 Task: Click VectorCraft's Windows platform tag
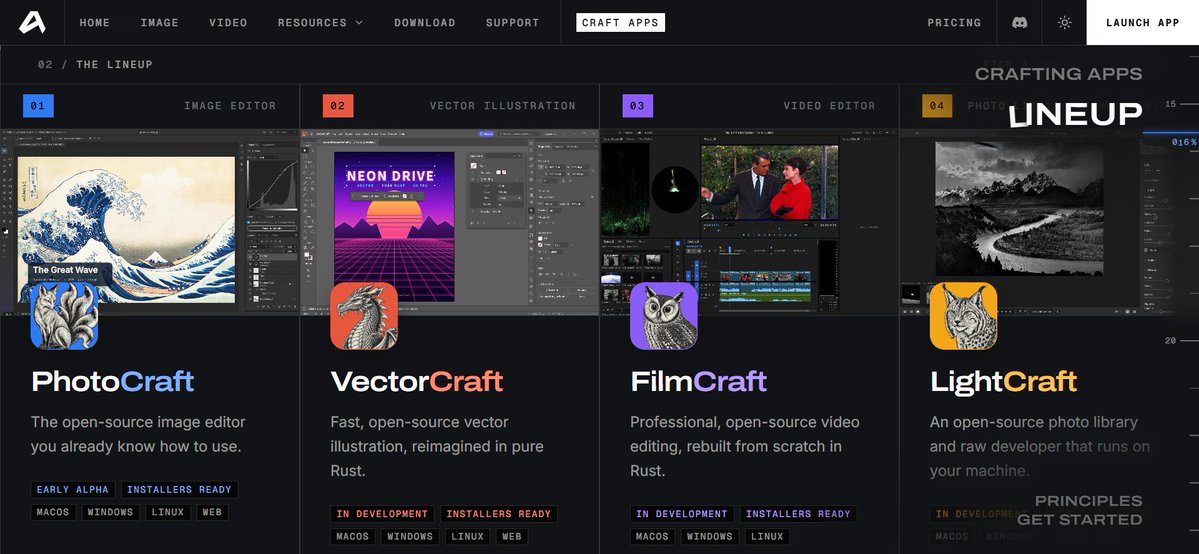[411, 537]
